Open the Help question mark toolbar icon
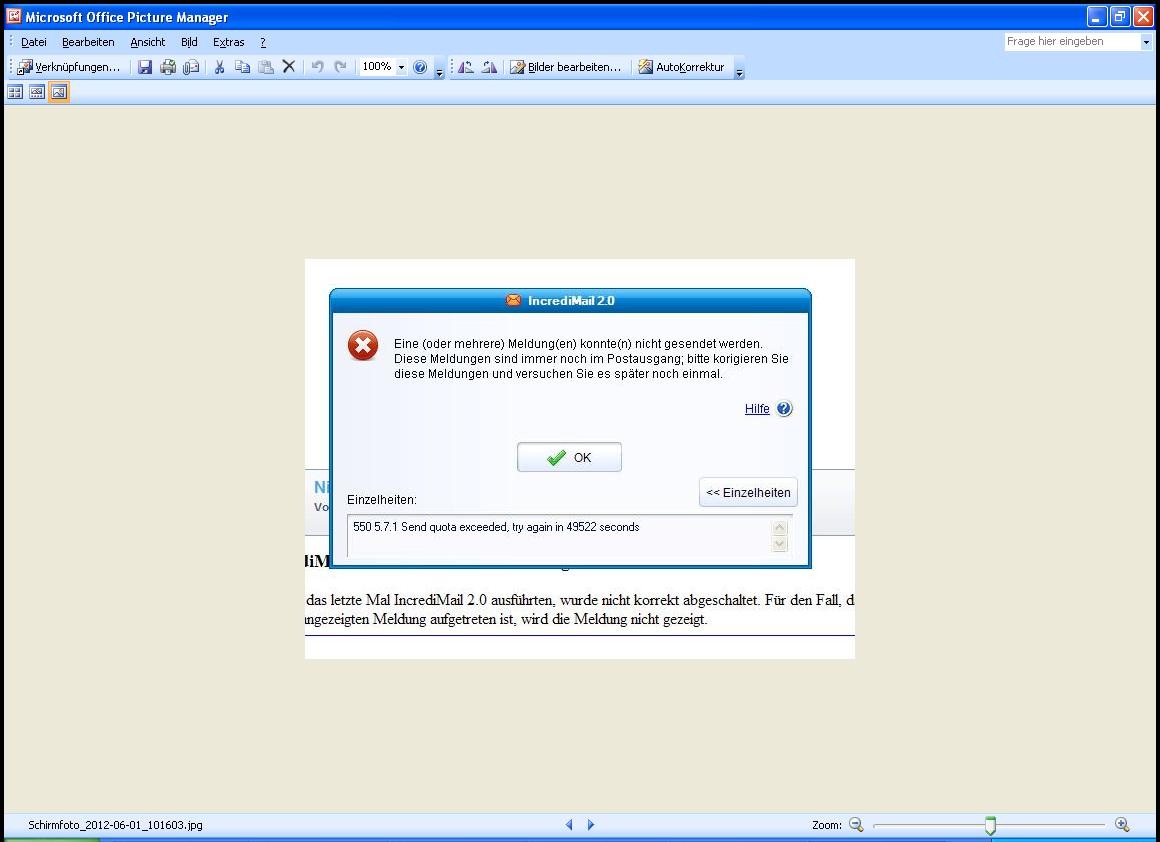The width and height of the screenshot is (1160, 842). (x=420, y=67)
